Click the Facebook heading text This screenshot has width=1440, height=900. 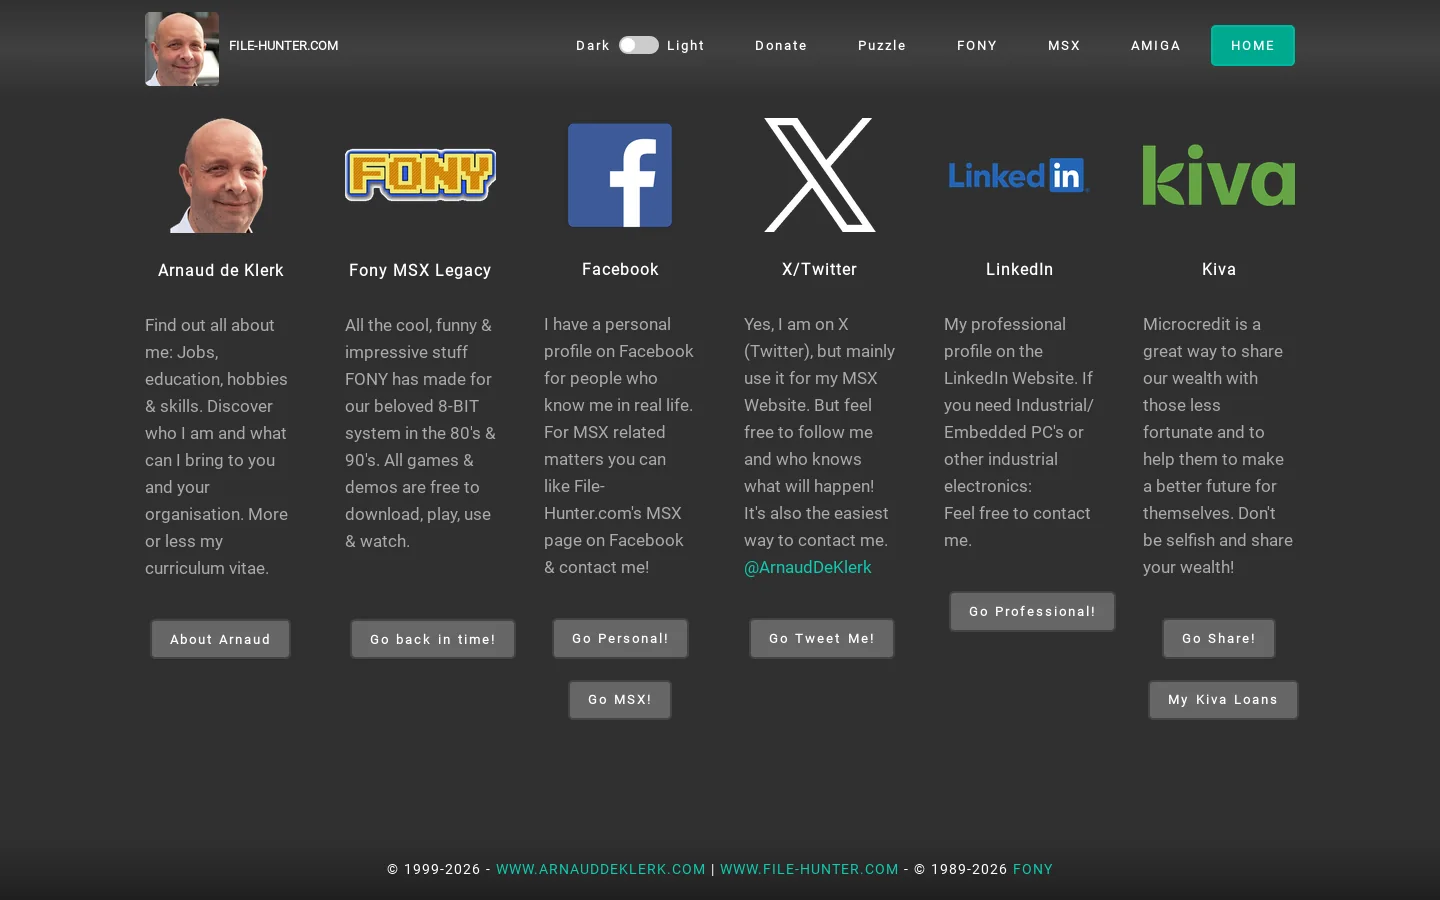tap(620, 269)
